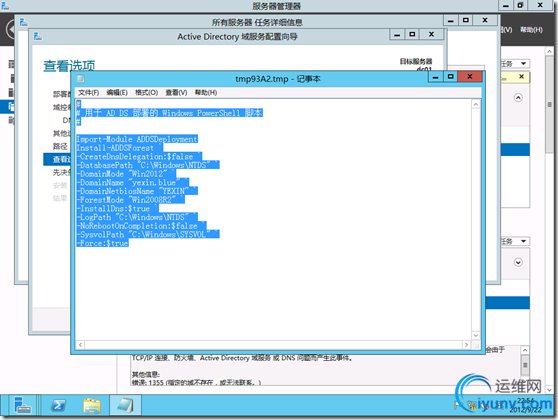558x420 pixels.
Task: Close the Notepad window
Action: [470, 76]
